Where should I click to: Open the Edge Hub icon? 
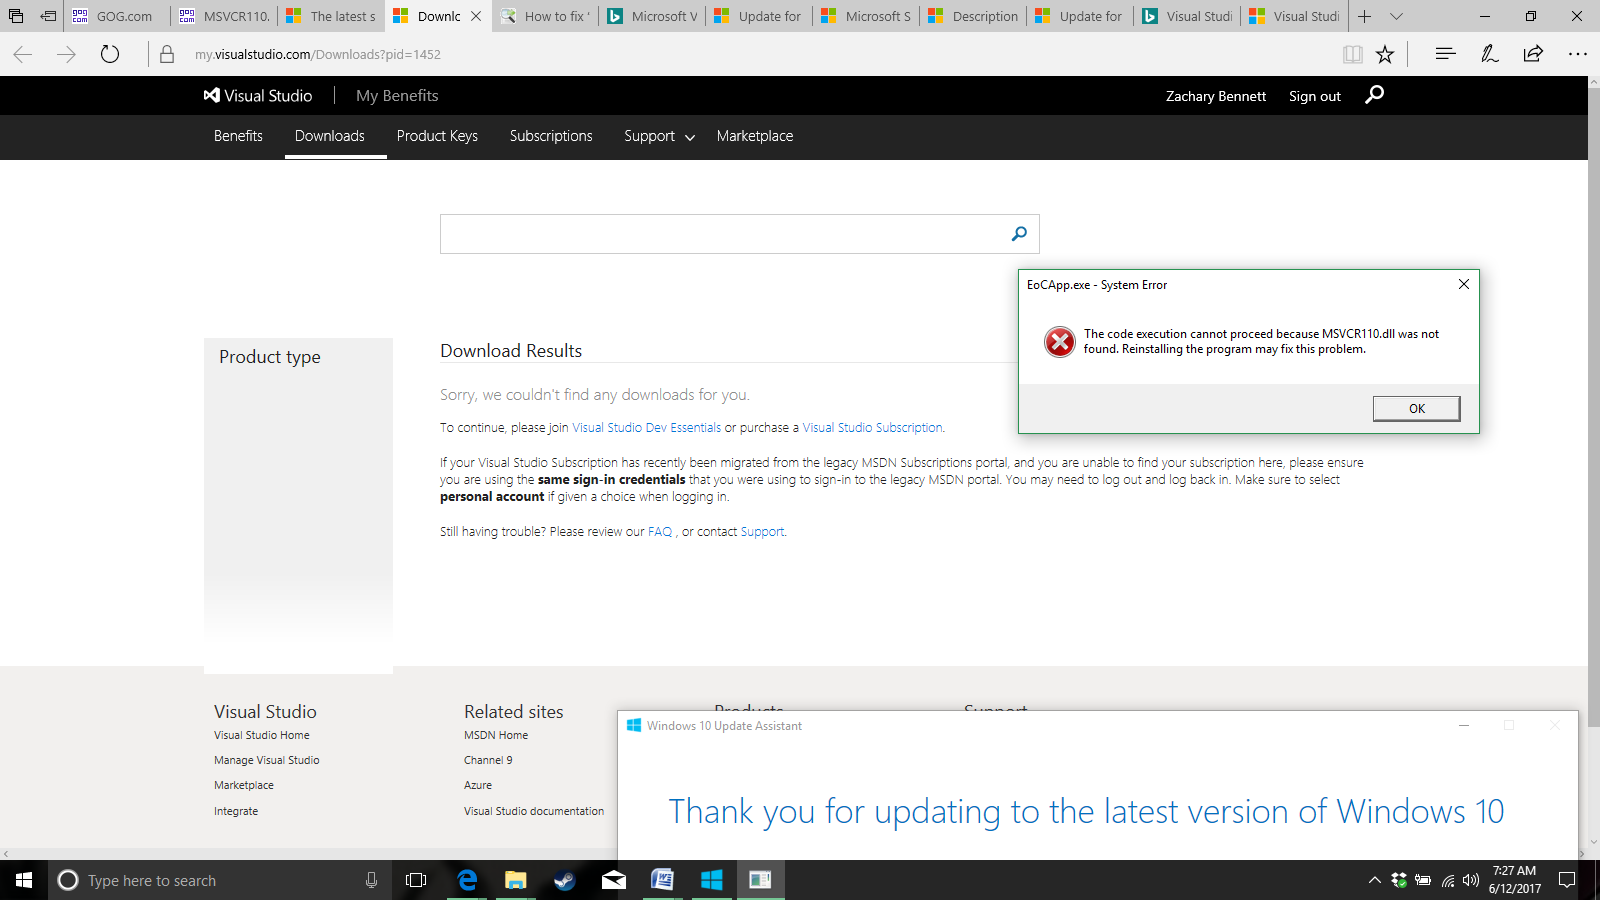pyautogui.click(x=1445, y=54)
